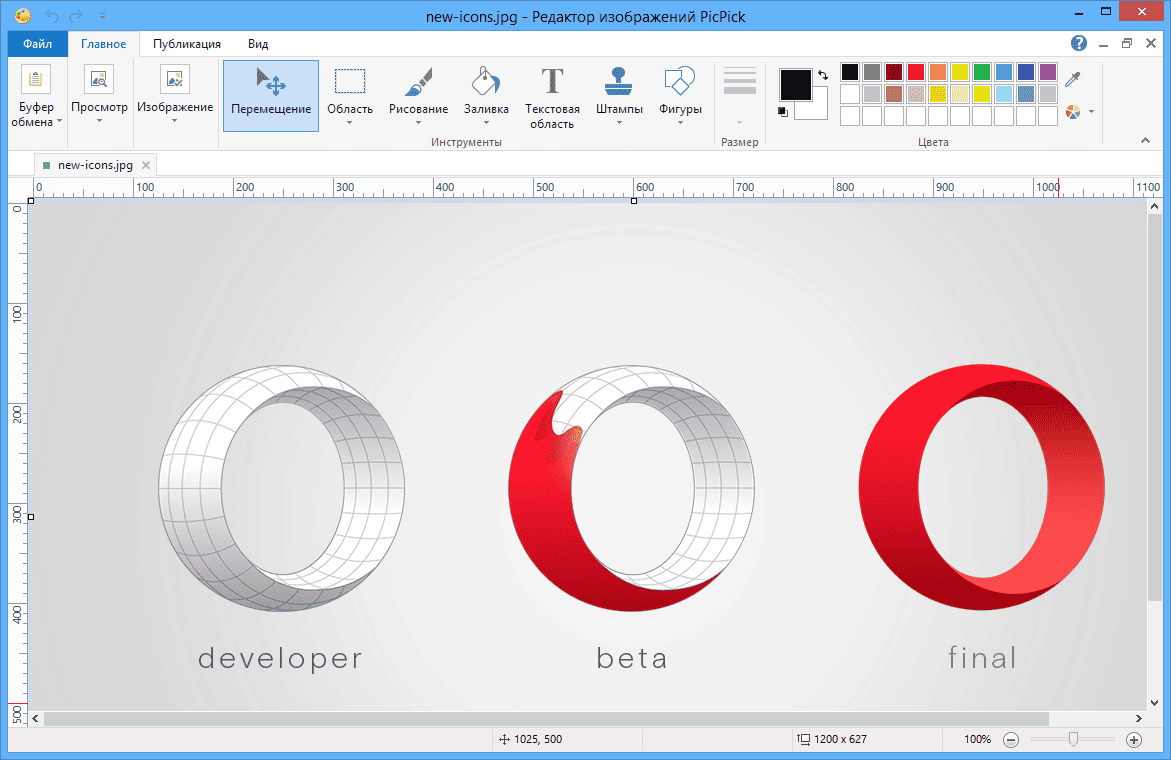Click the Opera developer logo in canvas
This screenshot has width=1171, height=760.
tap(282, 488)
